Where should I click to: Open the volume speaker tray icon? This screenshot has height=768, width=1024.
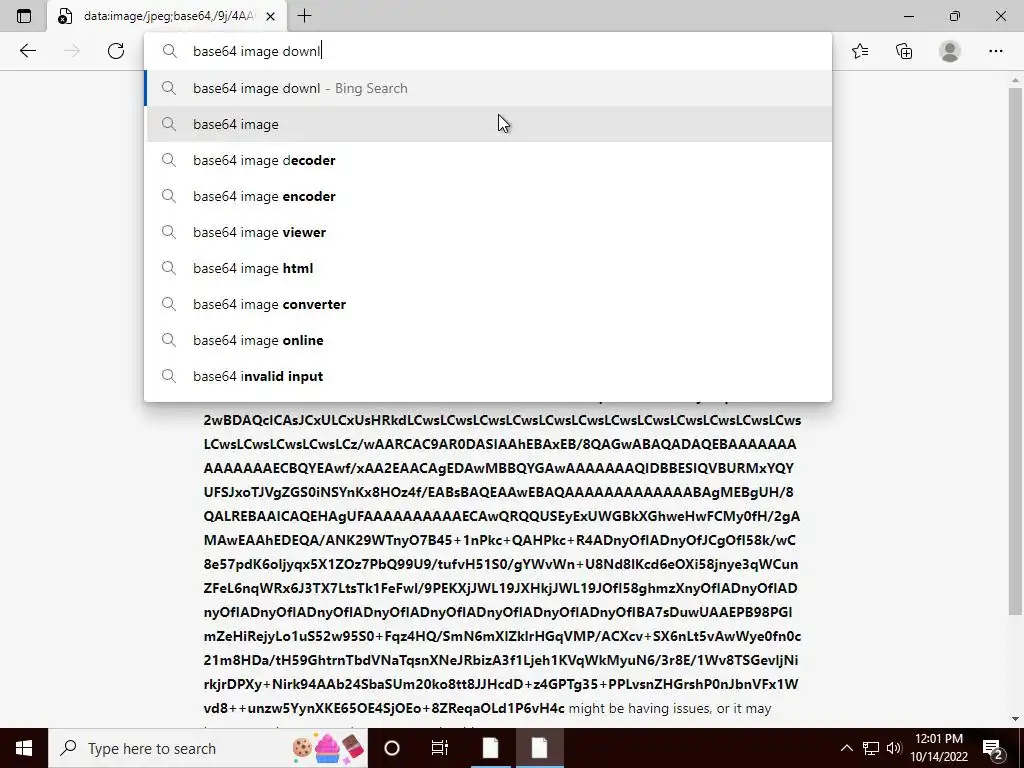click(x=894, y=748)
